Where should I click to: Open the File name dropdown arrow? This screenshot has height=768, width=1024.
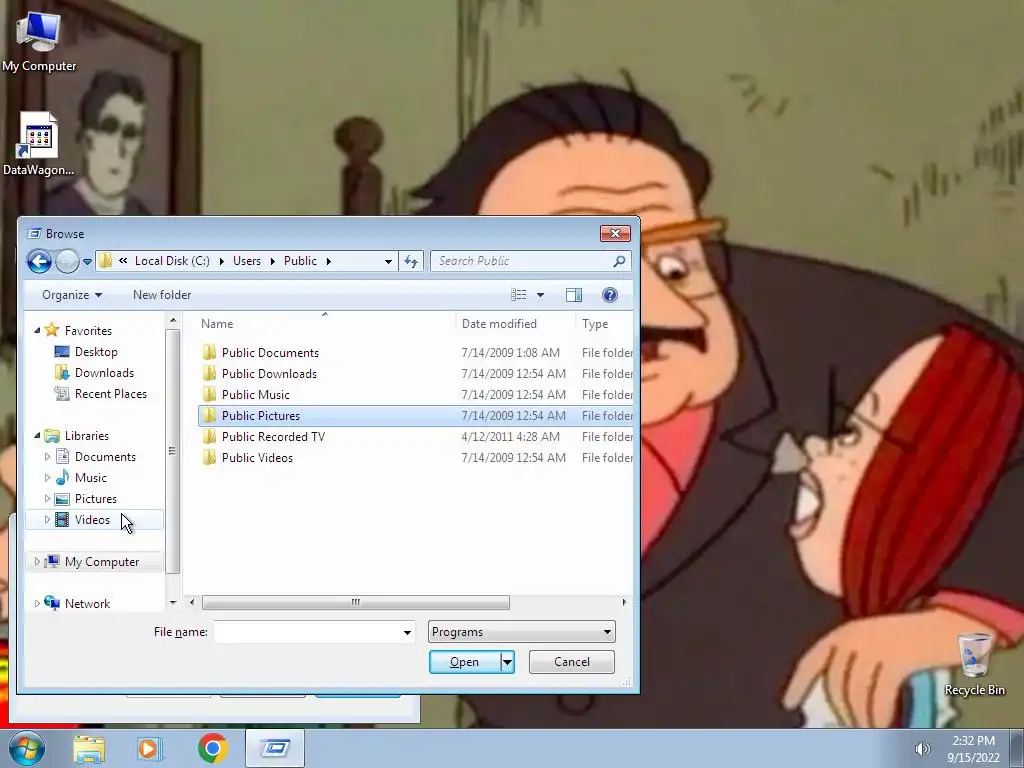[x=407, y=632]
